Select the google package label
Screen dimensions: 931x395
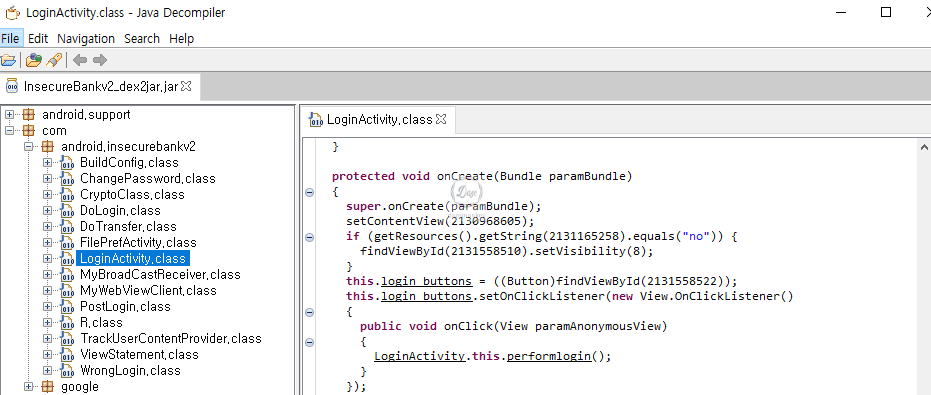(x=80, y=387)
